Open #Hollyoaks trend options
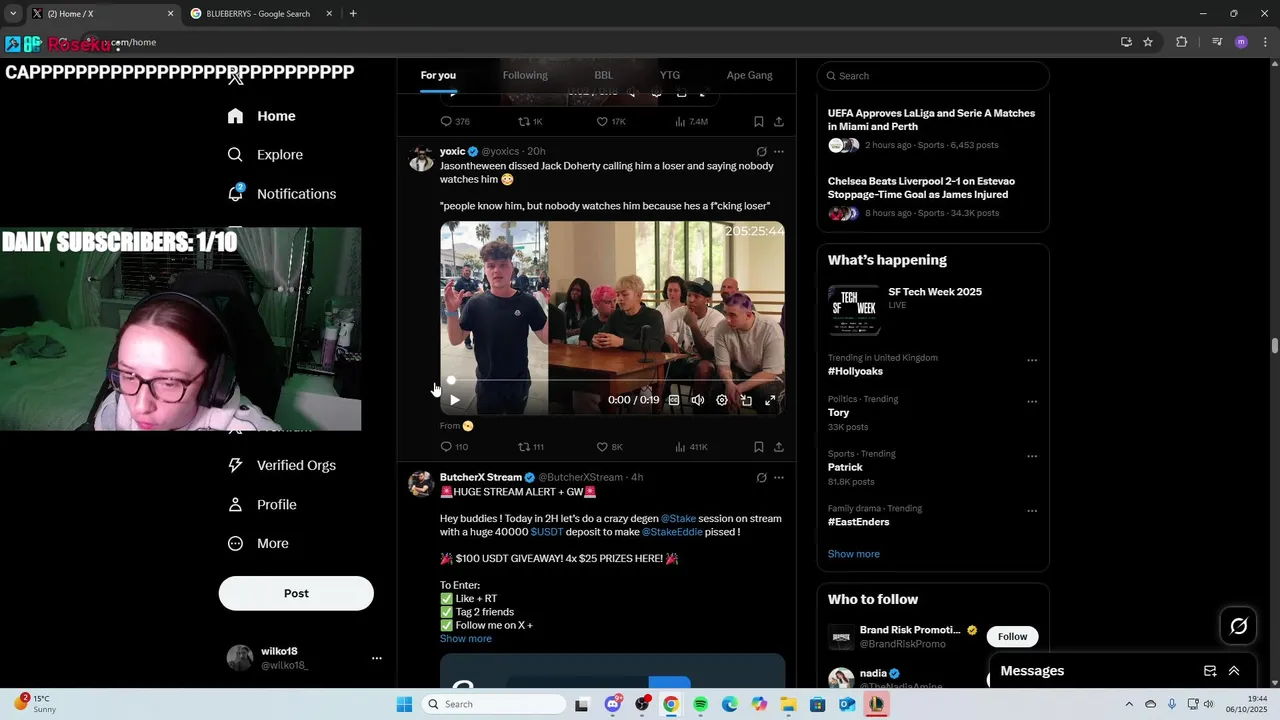This screenshot has height=720, width=1280. point(1032,360)
